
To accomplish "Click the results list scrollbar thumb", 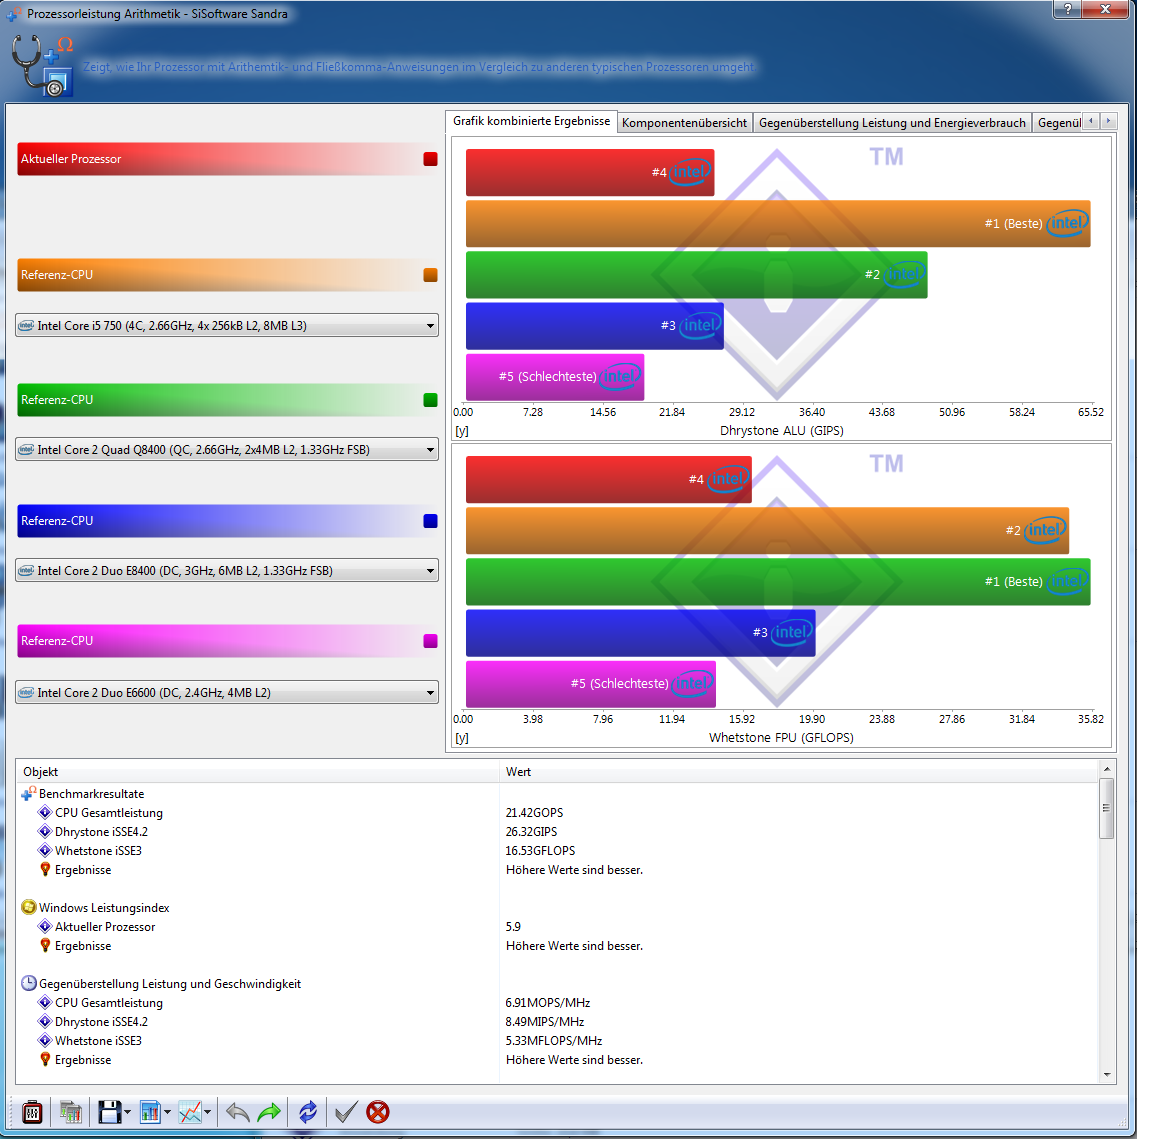I will tap(1106, 808).
